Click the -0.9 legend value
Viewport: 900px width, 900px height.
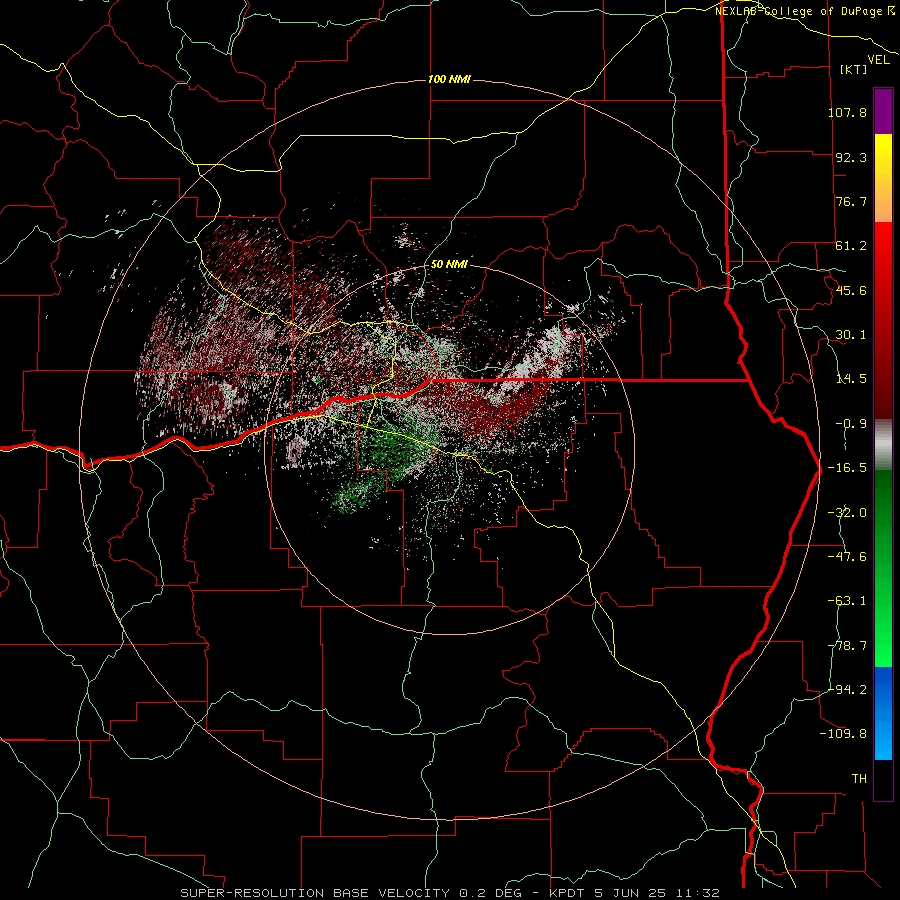click(851, 424)
